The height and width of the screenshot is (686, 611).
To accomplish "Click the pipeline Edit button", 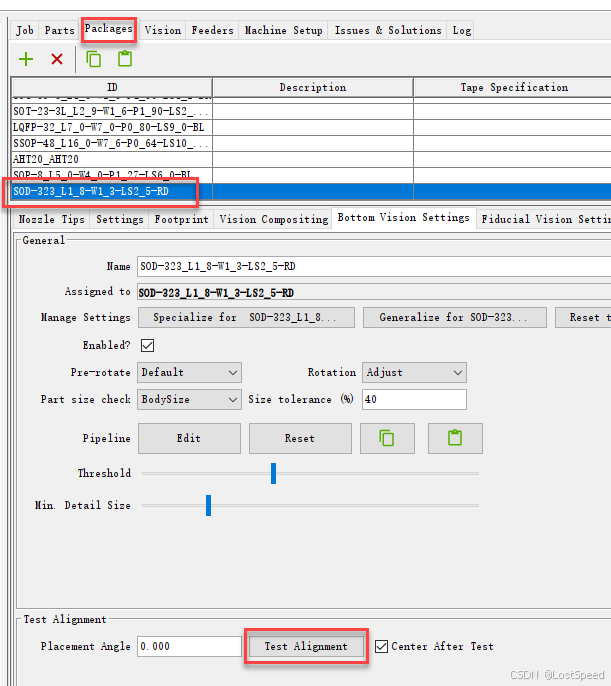I will [189, 438].
